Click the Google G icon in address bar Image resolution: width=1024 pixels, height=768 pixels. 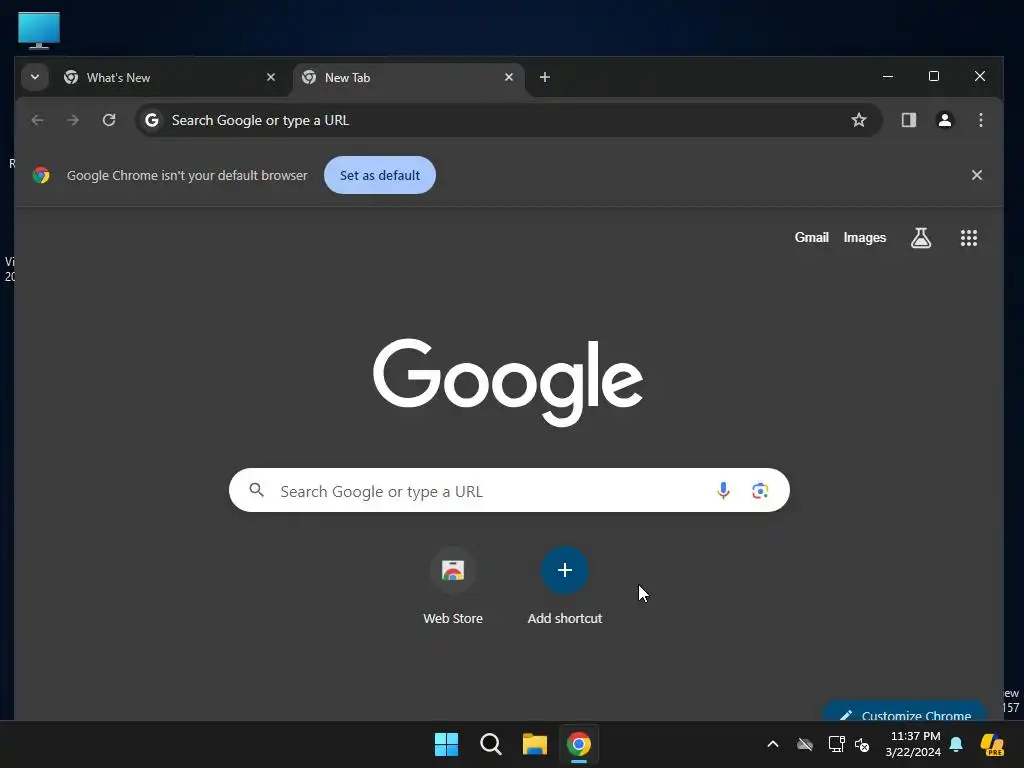[x=152, y=120]
